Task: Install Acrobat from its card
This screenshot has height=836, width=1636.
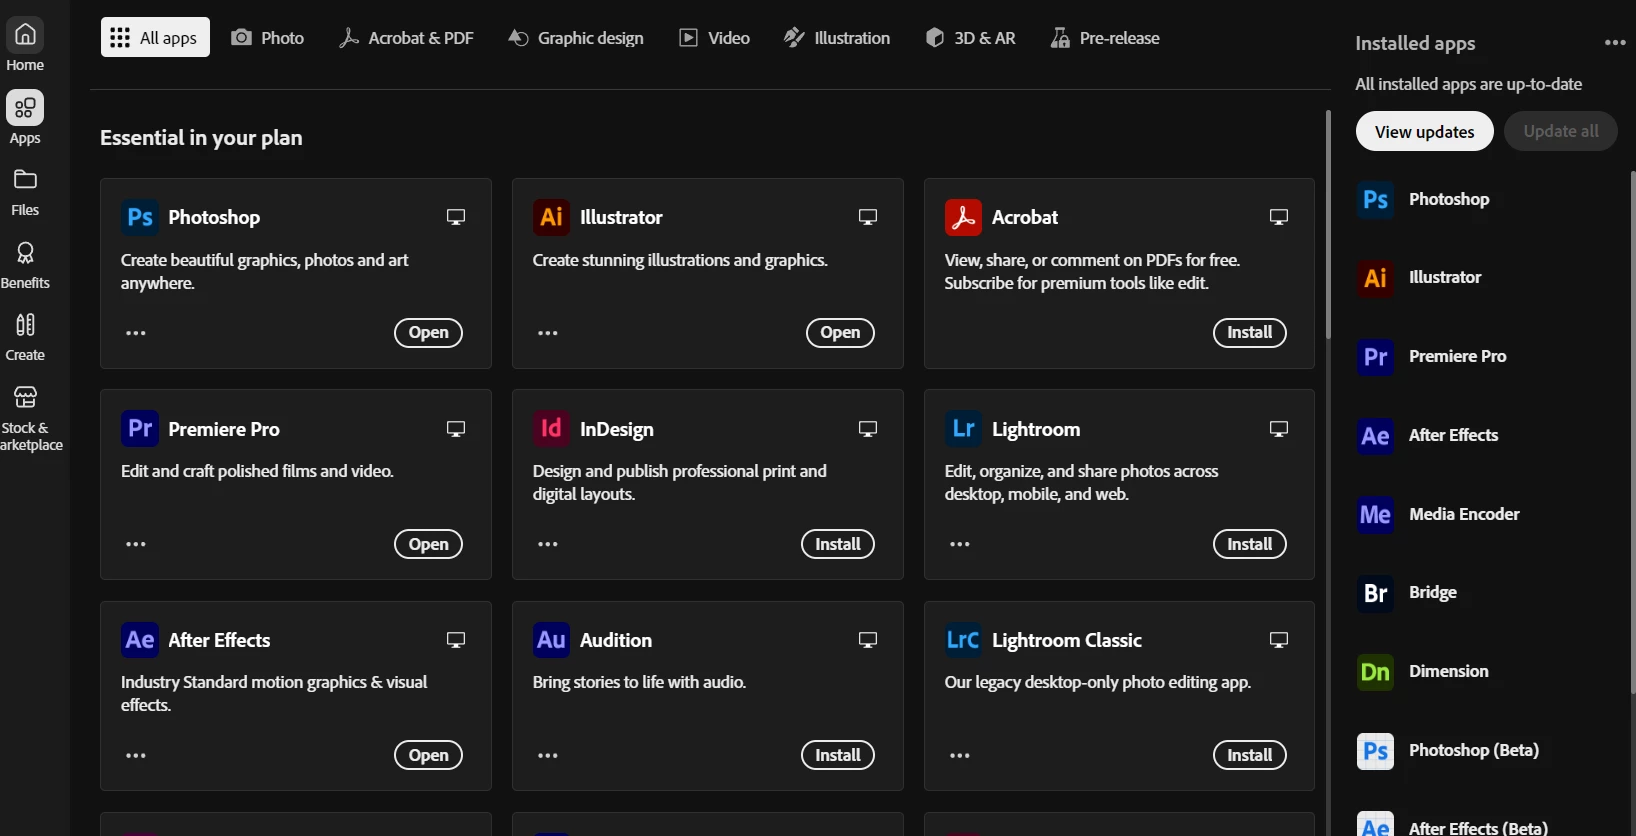Action: tap(1250, 333)
